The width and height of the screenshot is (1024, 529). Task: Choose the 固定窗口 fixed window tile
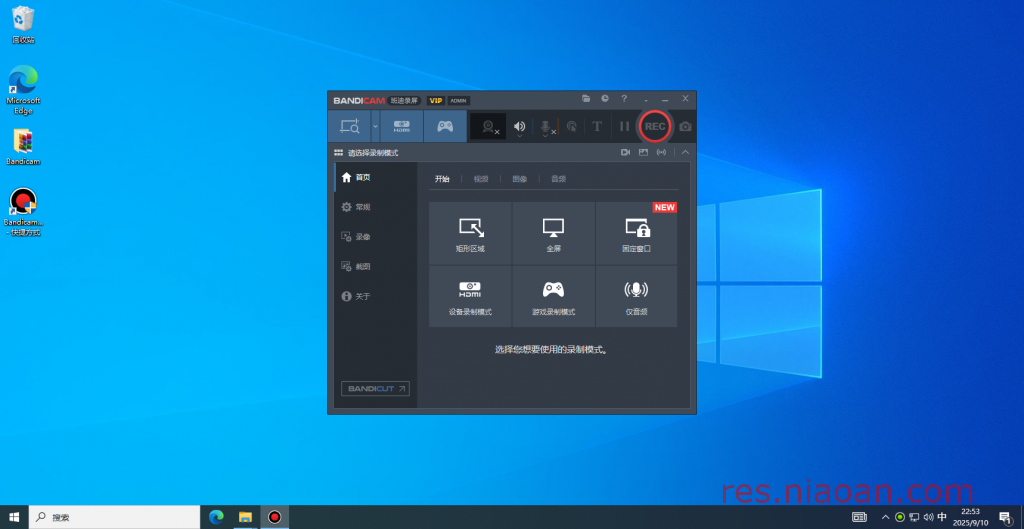click(x=637, y=233)
